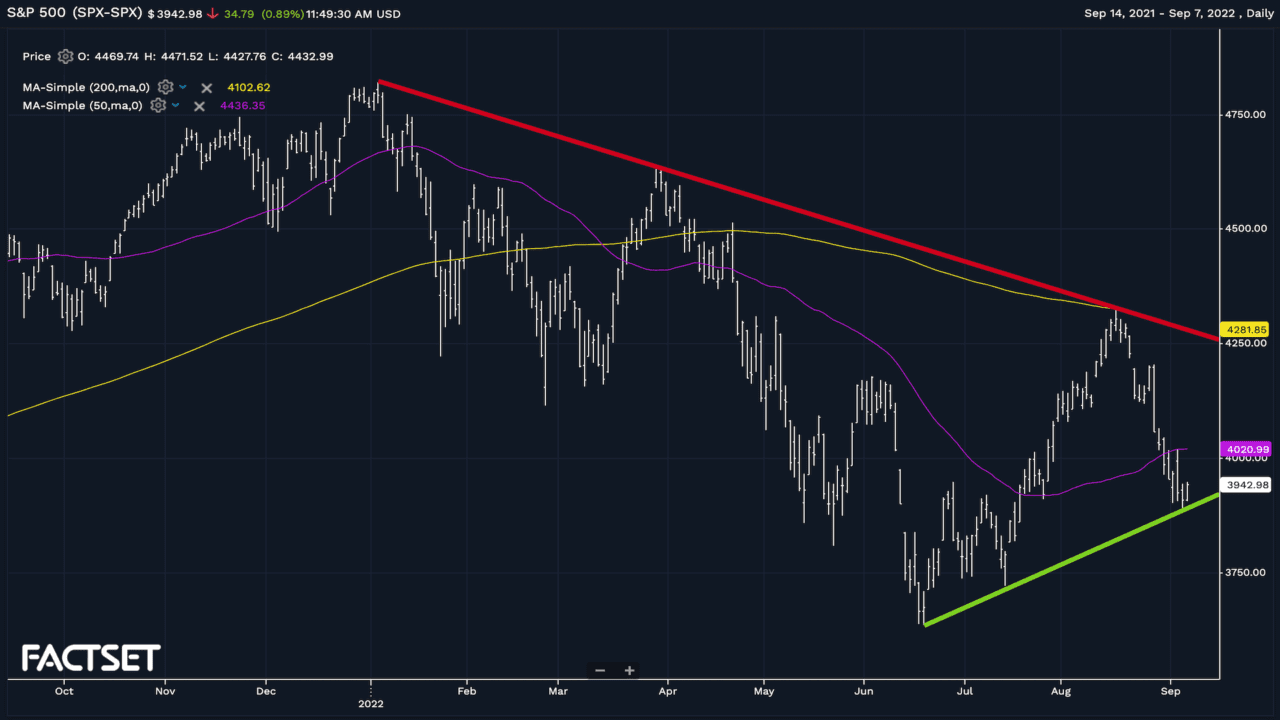Zoom out using the minus button
Viewport: 1280px width, 720px height.
pyautogui.click(x=600, y=671)
